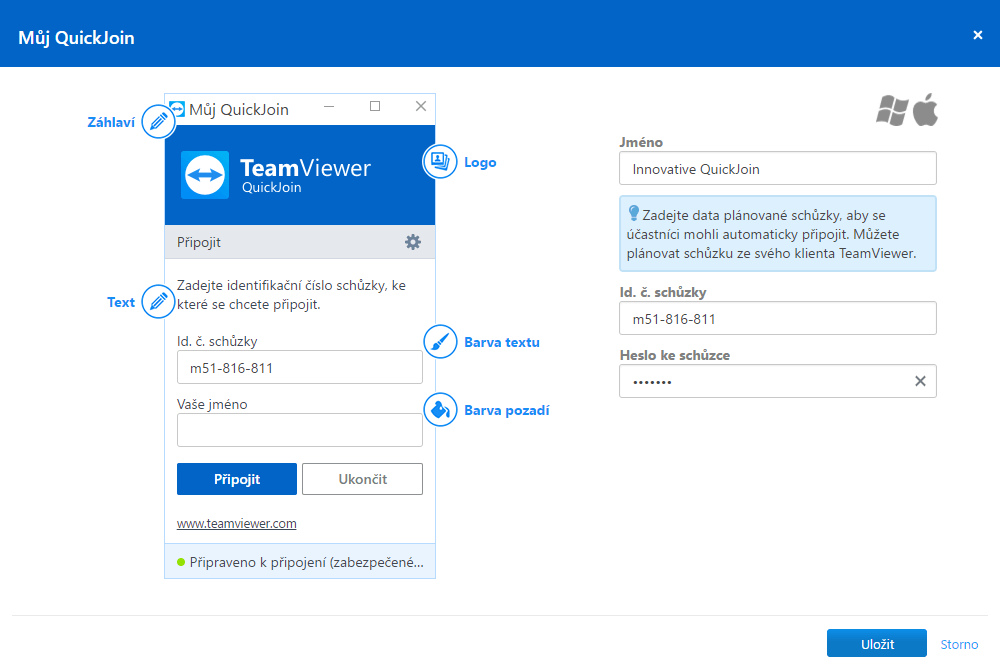1000x670 pixels.
Task: Click the Text label link
Action: pyautogui.click(x=121, y=302)
